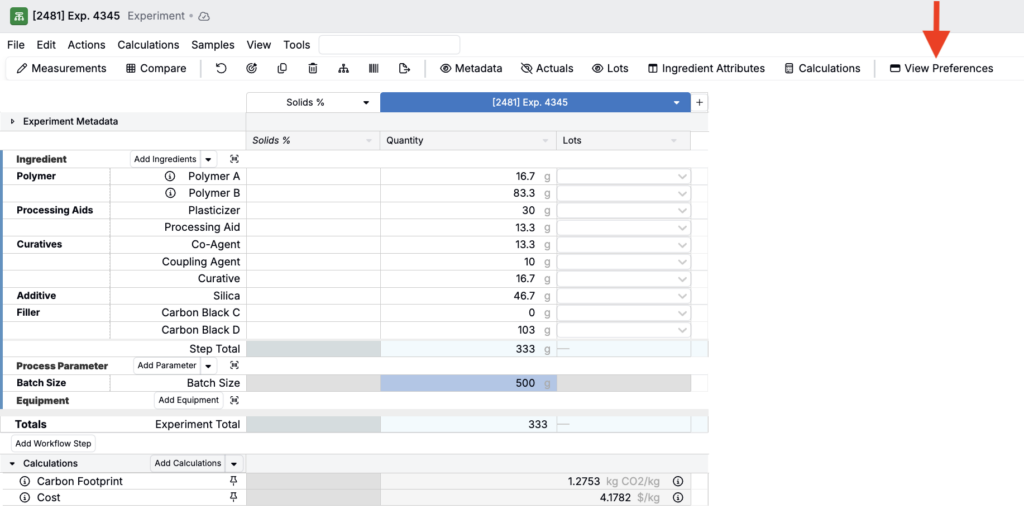1024x532 pixels.
Task: Click the copy duplicate icon in toolbar
Action: (282, 68)
